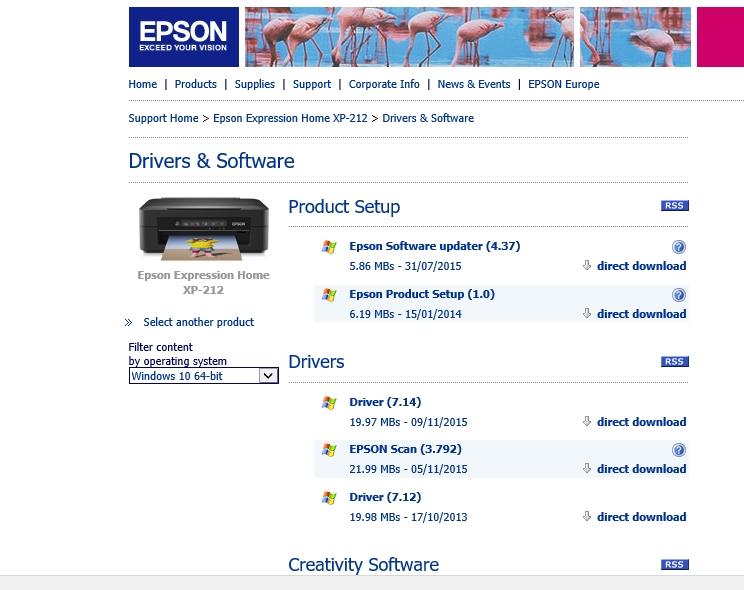Click Windows icon beside EPSON Scan
The height and width of the screenshot is (590, 744).
pos(329,450)
